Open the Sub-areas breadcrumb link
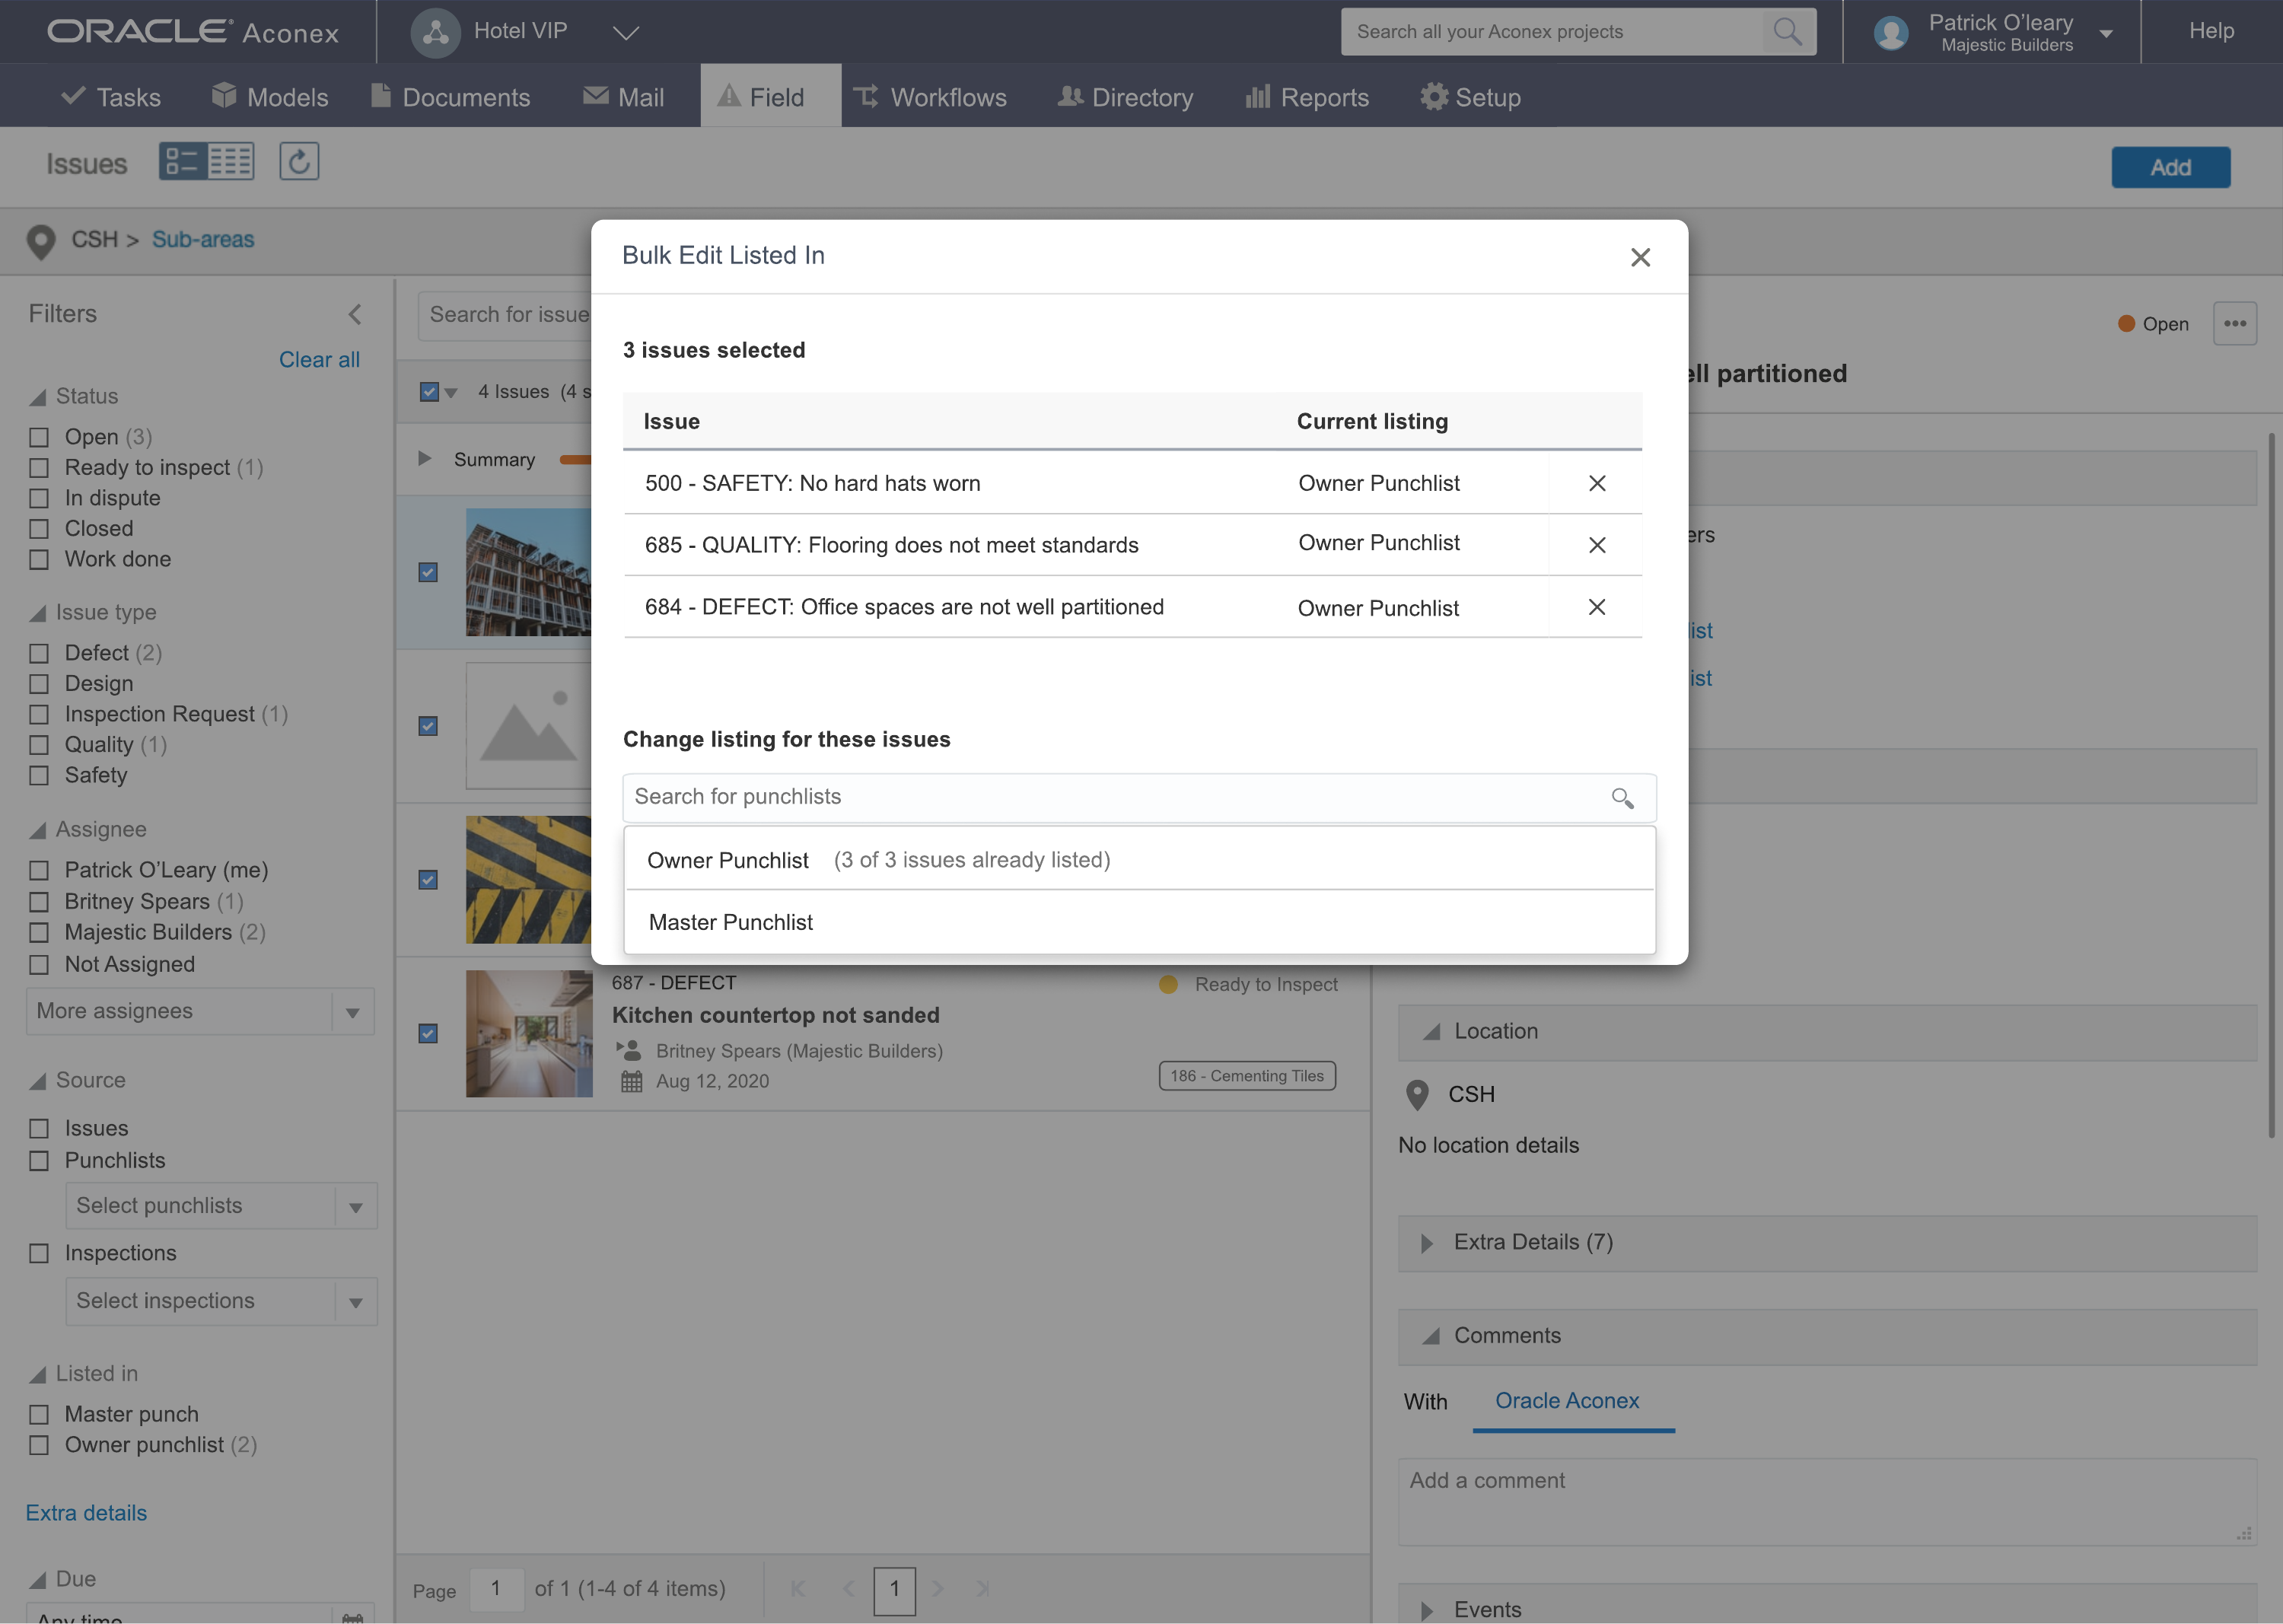This screenshot has width=2283, height=1624. coord(203,240)
